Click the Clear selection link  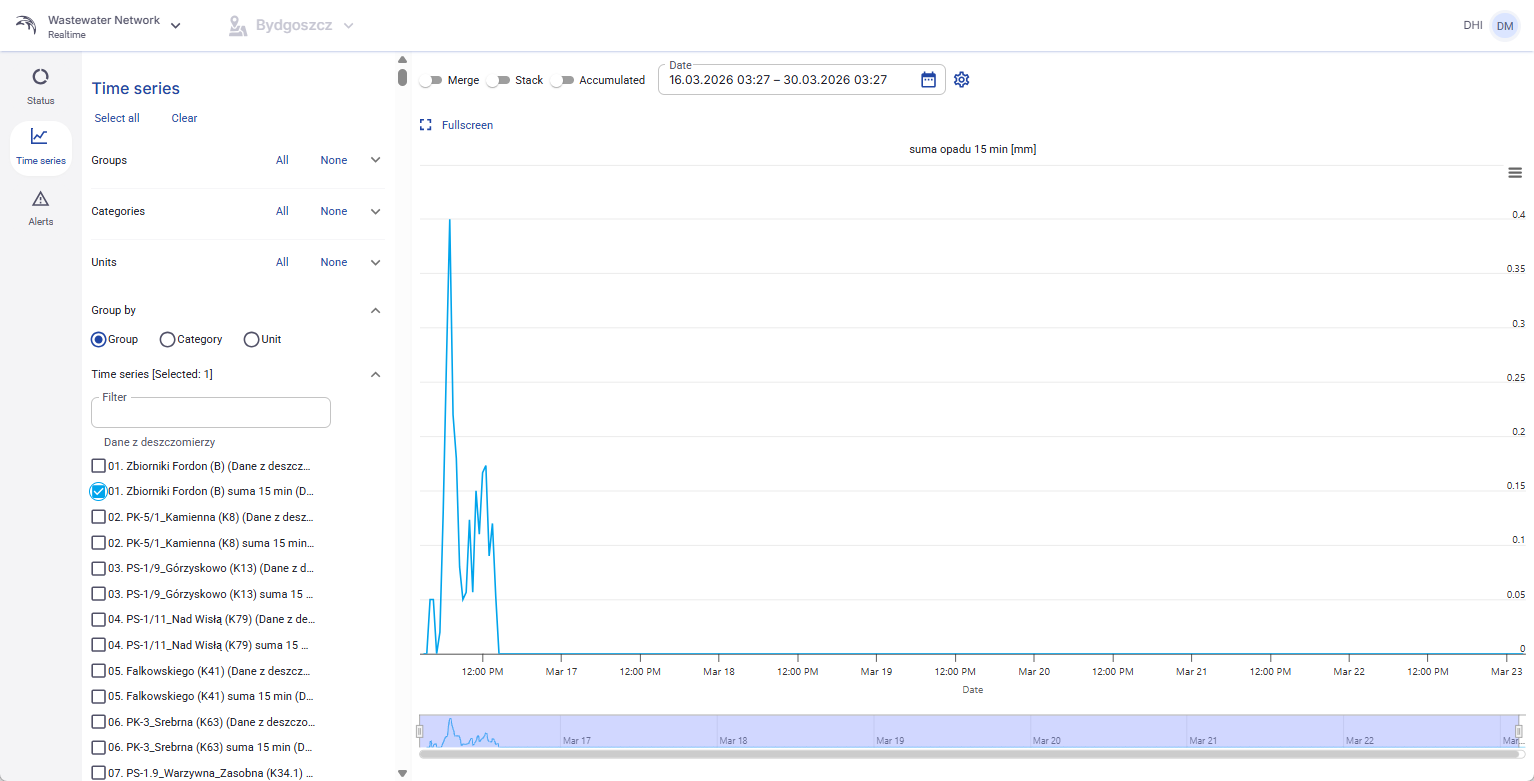click(184, 118)
